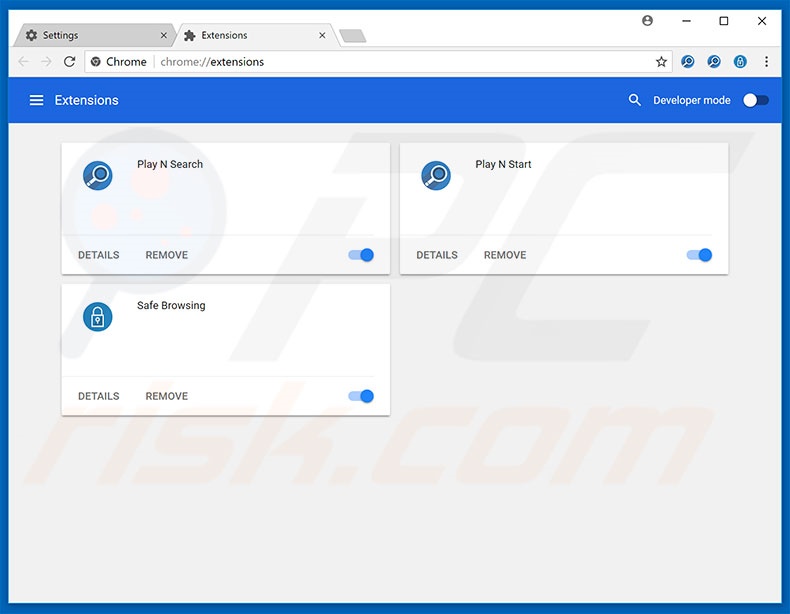
Task: Reload the current page
Action: click(70, 61)
